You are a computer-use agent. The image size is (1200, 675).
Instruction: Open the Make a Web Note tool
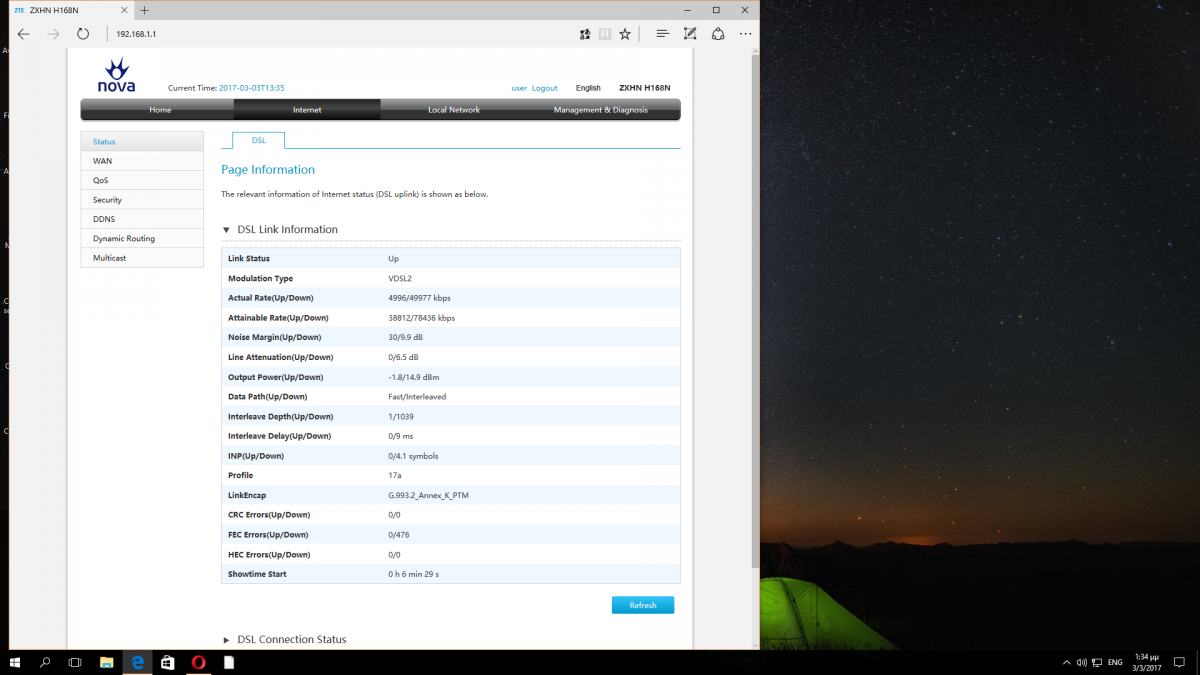coord(690,34)
